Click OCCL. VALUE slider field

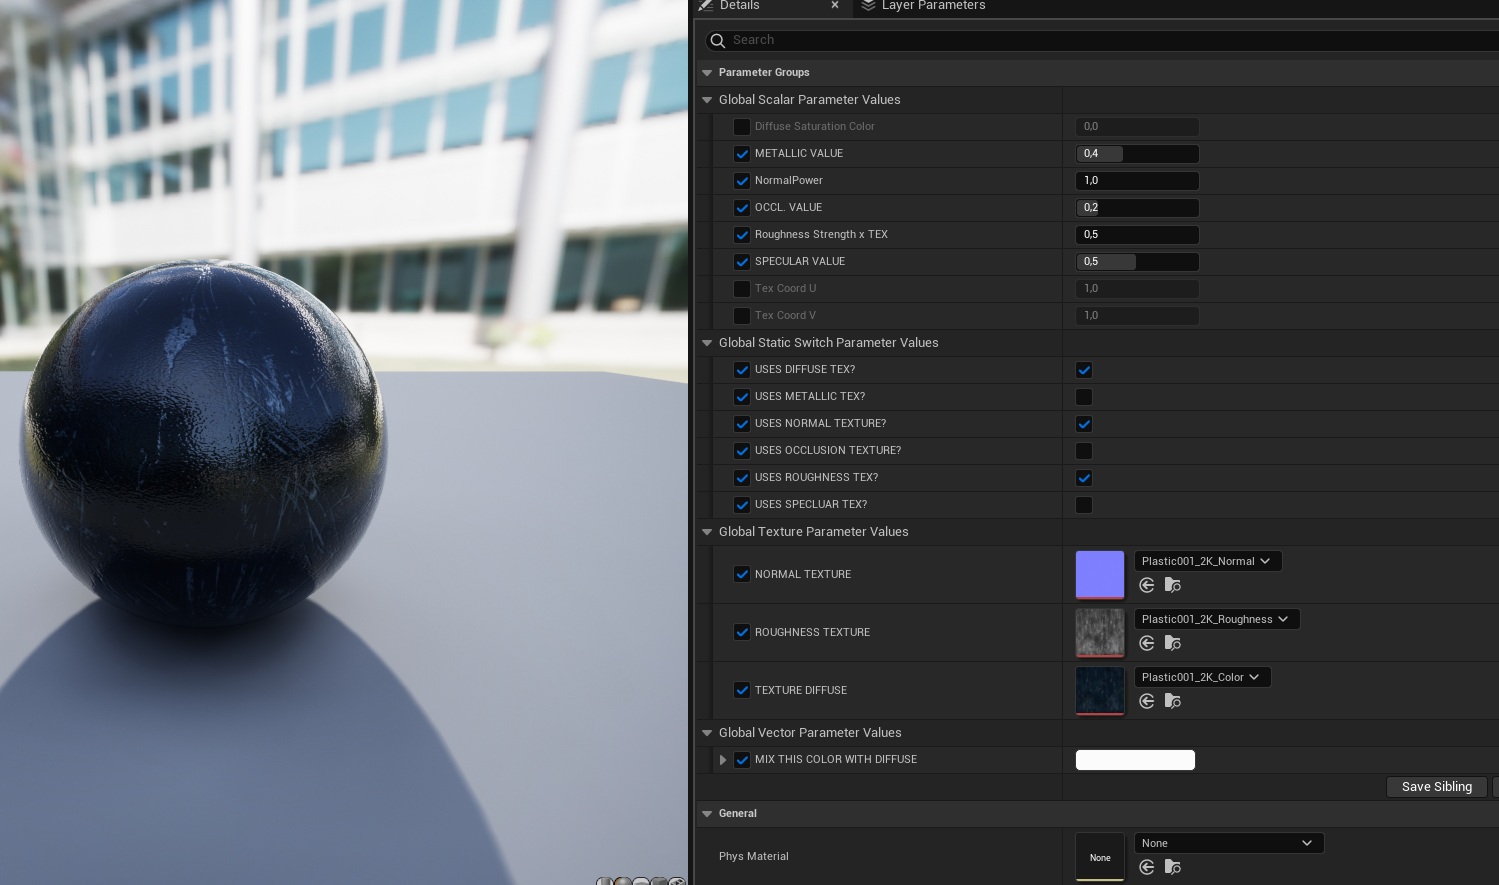pos(1137,208)
